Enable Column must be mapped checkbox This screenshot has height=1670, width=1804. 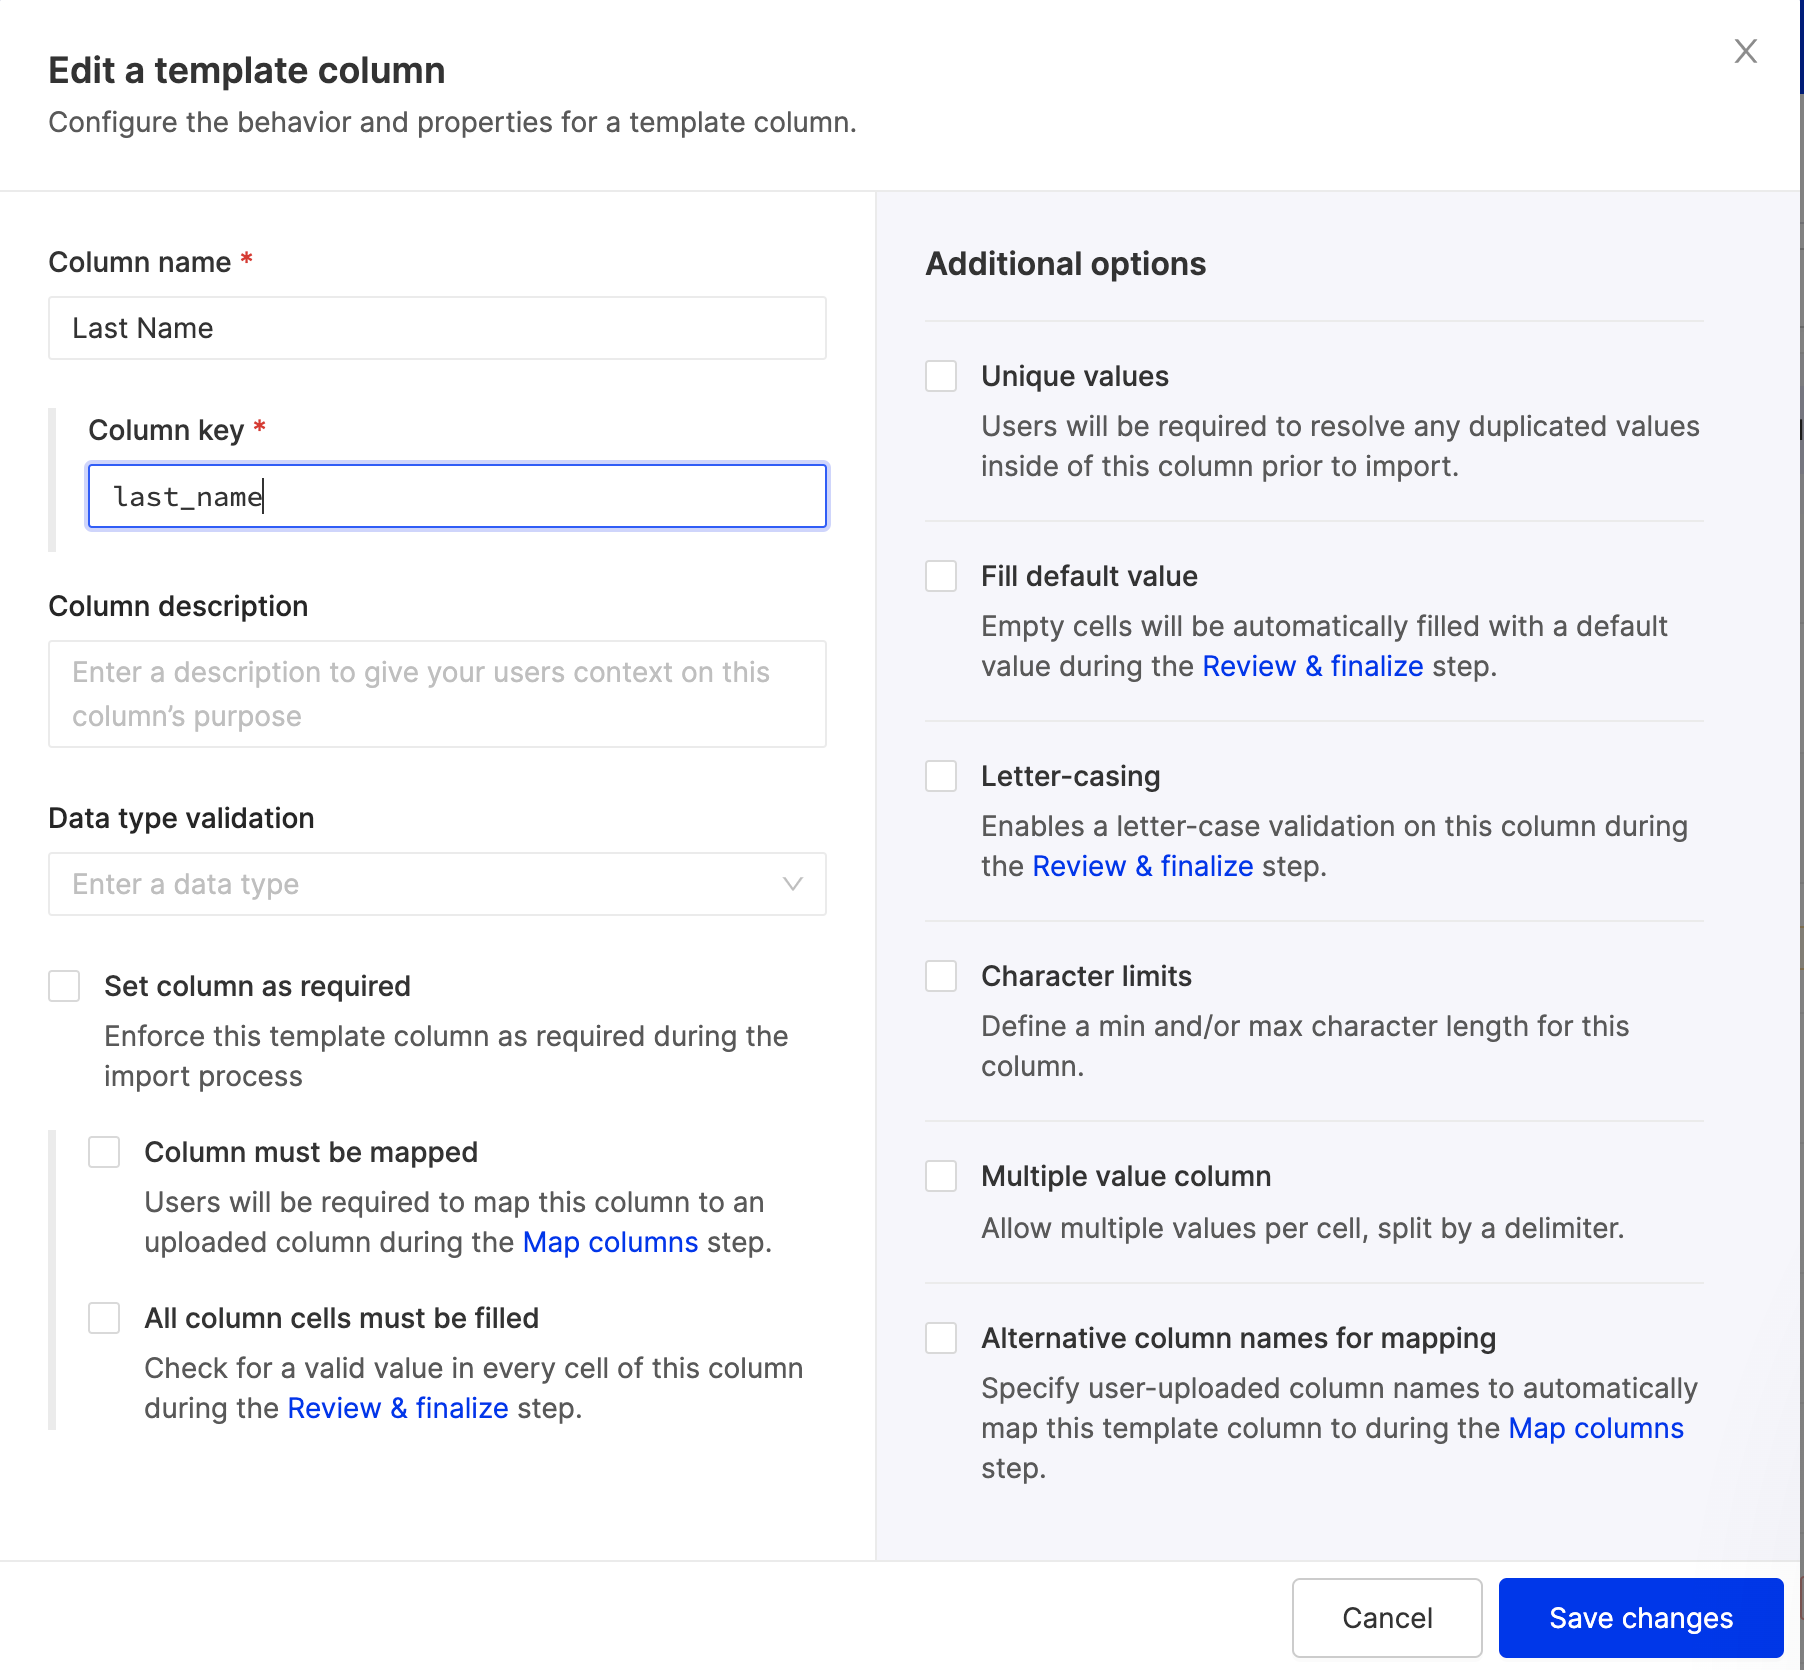tap(105, 1153)
